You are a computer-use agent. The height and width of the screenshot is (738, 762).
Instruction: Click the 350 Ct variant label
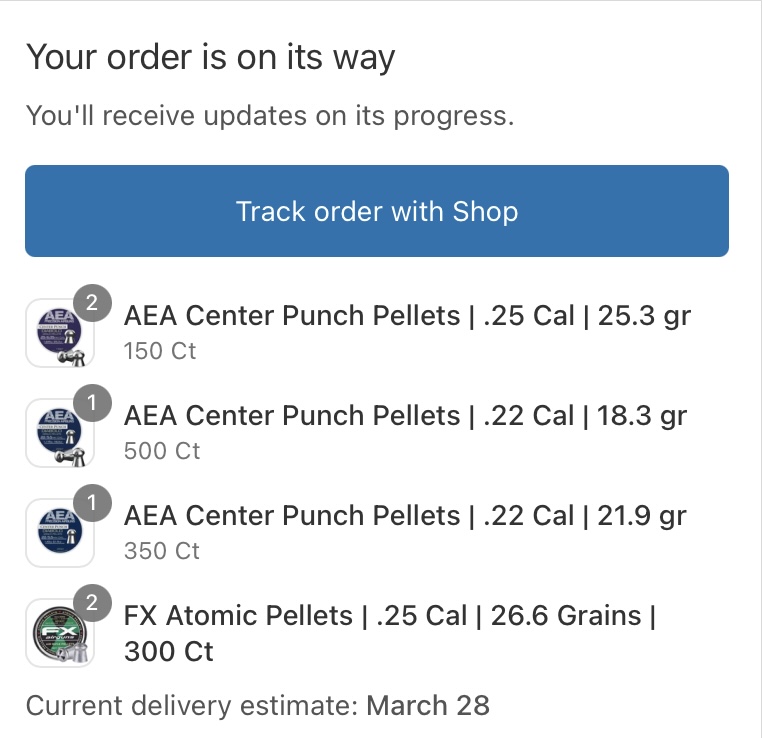pyautogui.click(x=162, y=551)
